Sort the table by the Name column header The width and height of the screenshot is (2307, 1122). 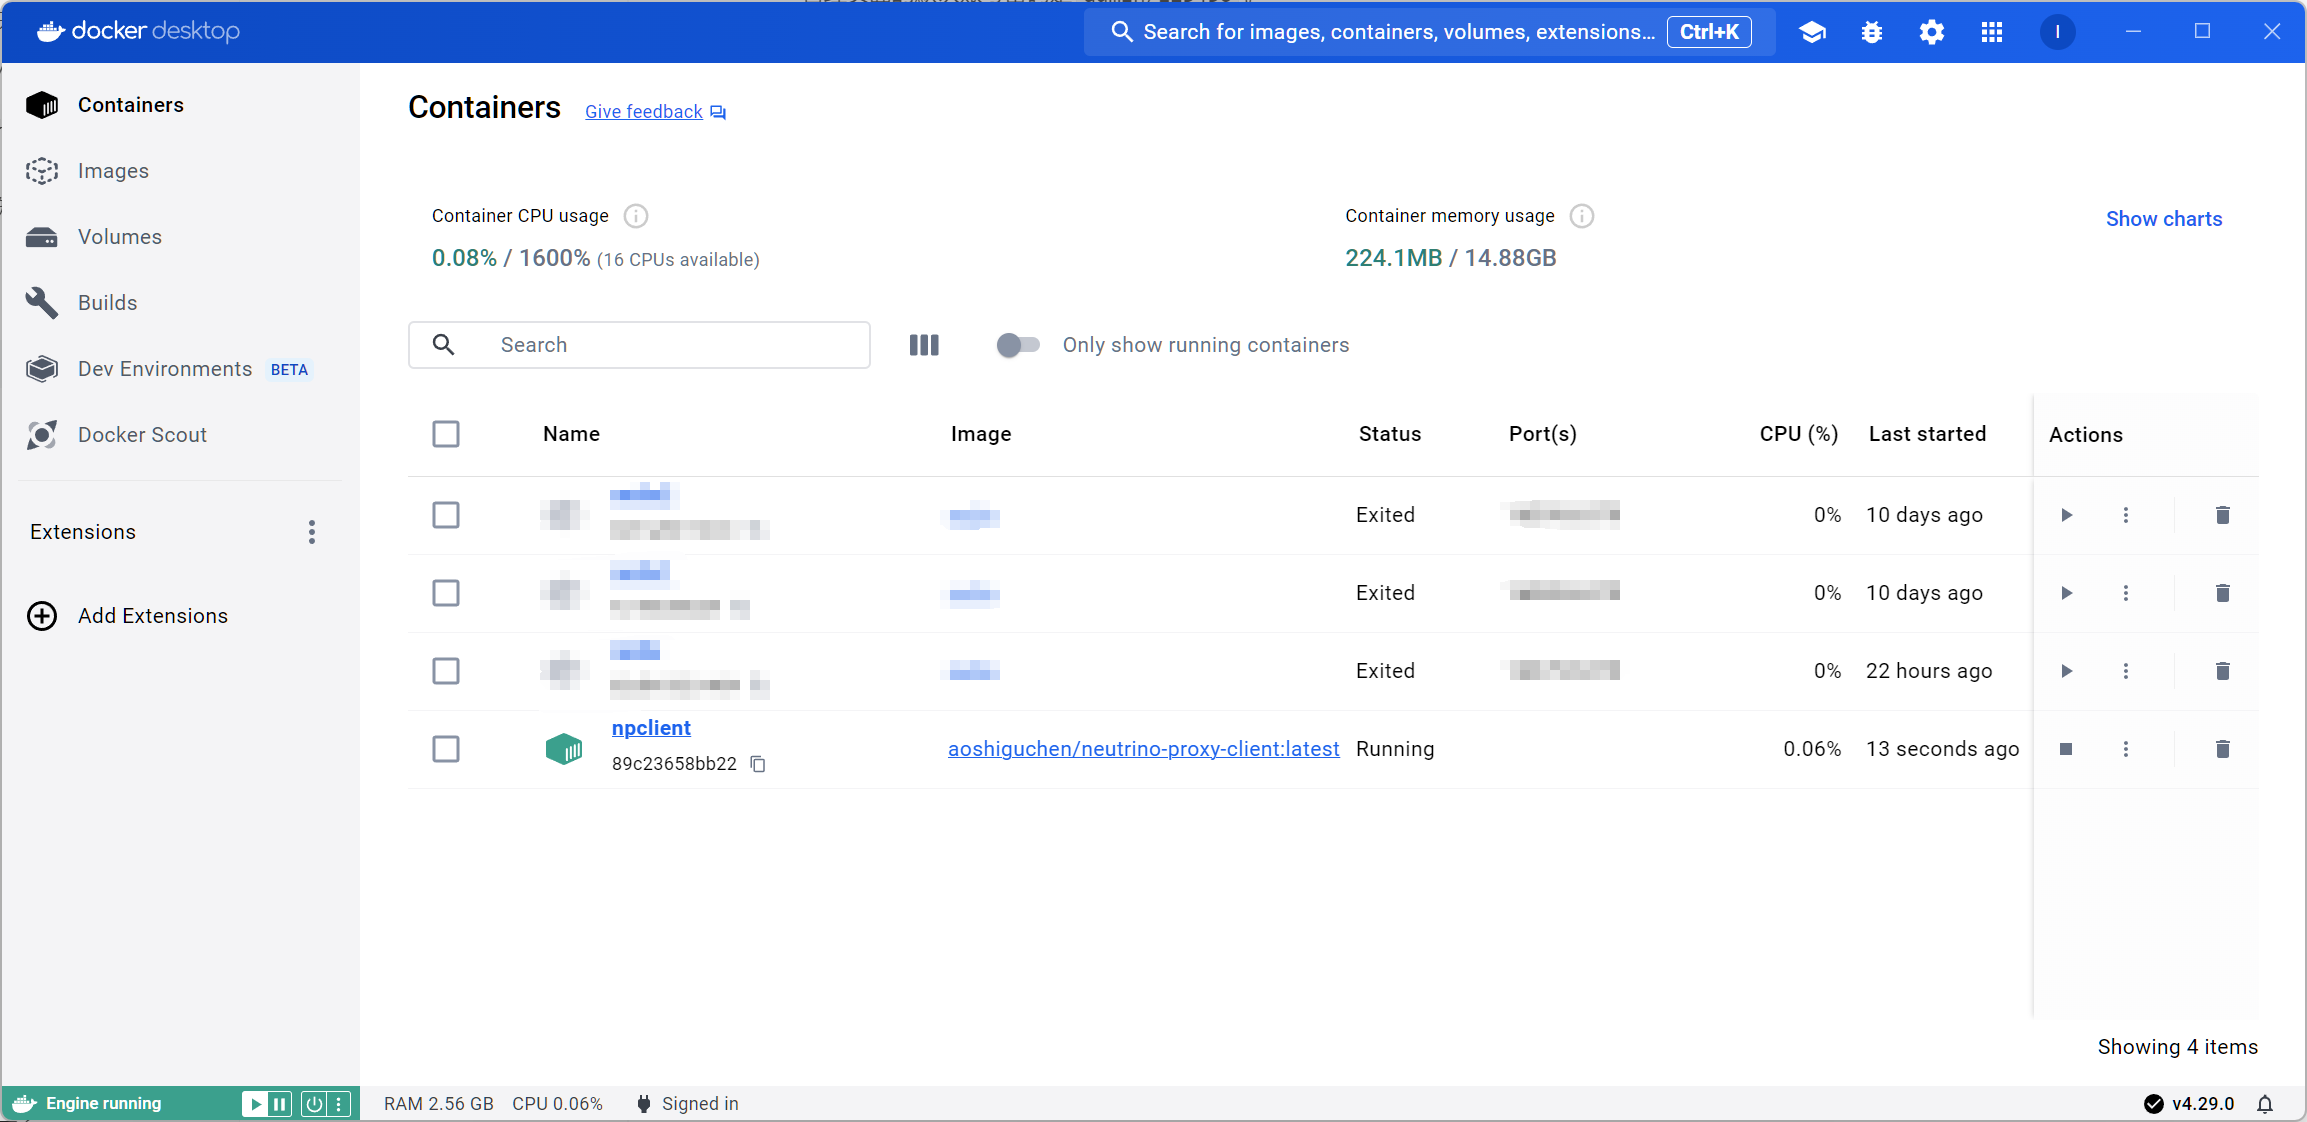coord(571,434)
